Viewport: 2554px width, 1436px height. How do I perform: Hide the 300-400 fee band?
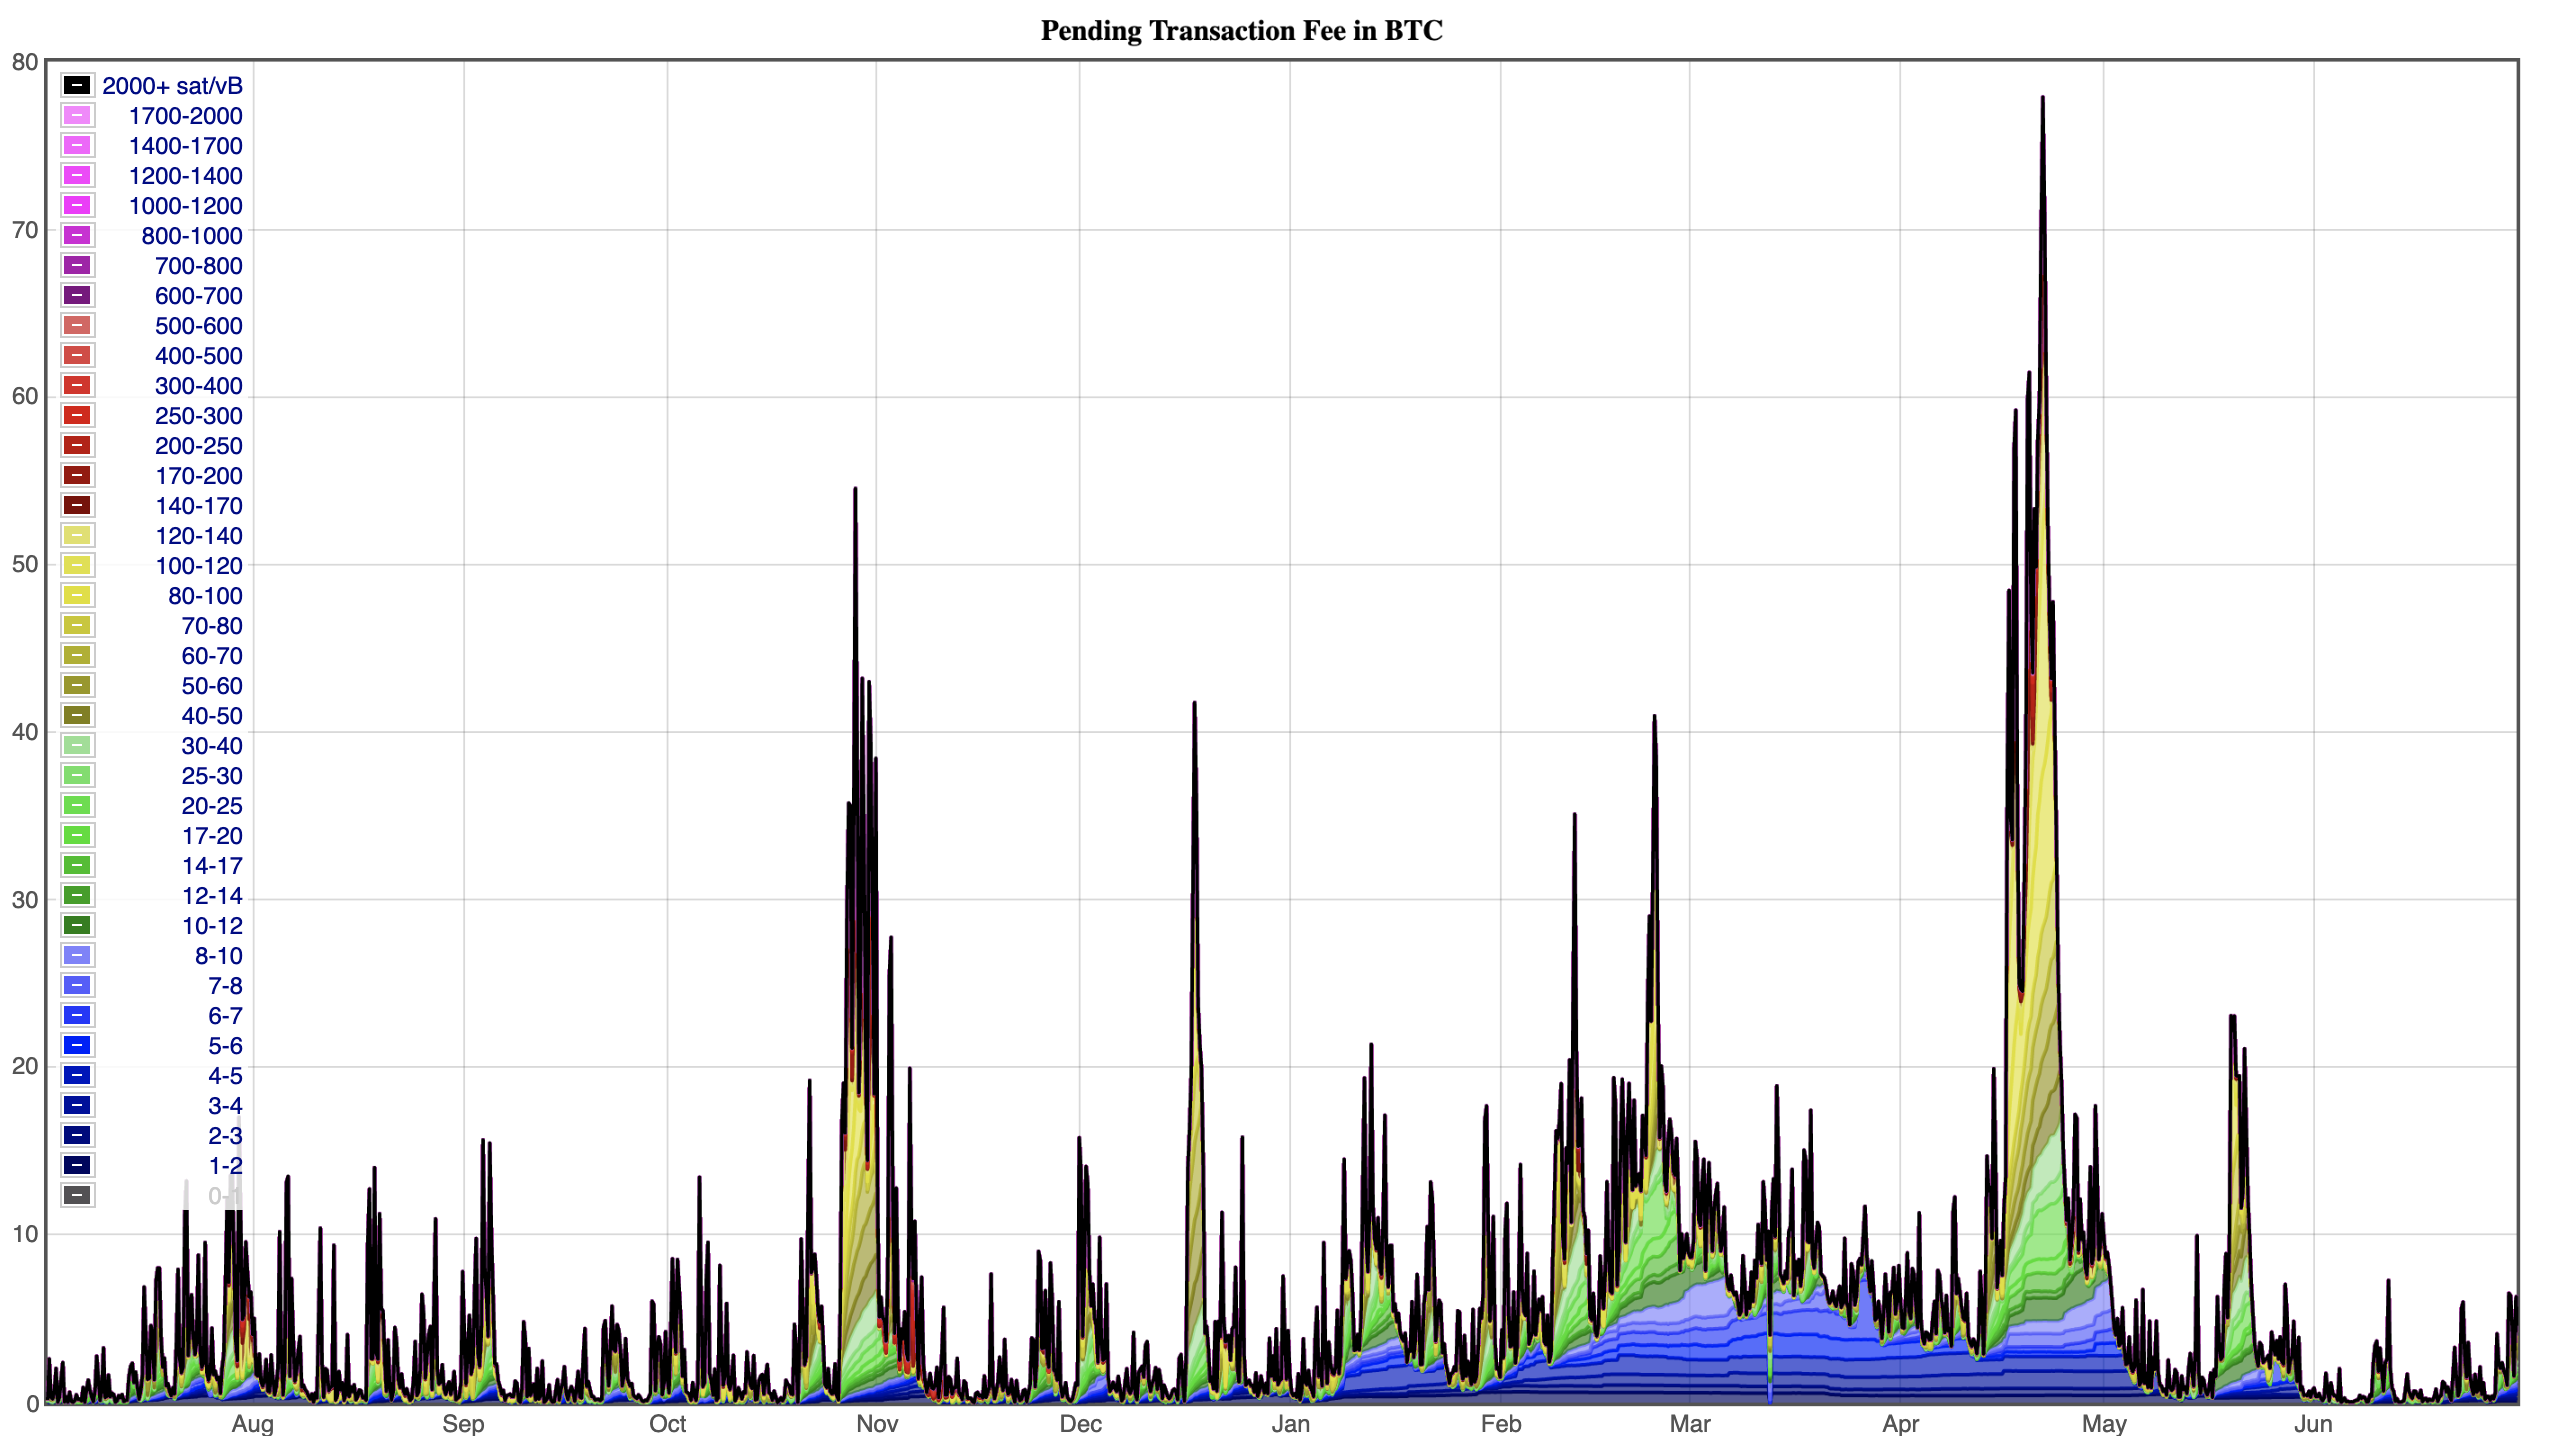pos(77,385)
